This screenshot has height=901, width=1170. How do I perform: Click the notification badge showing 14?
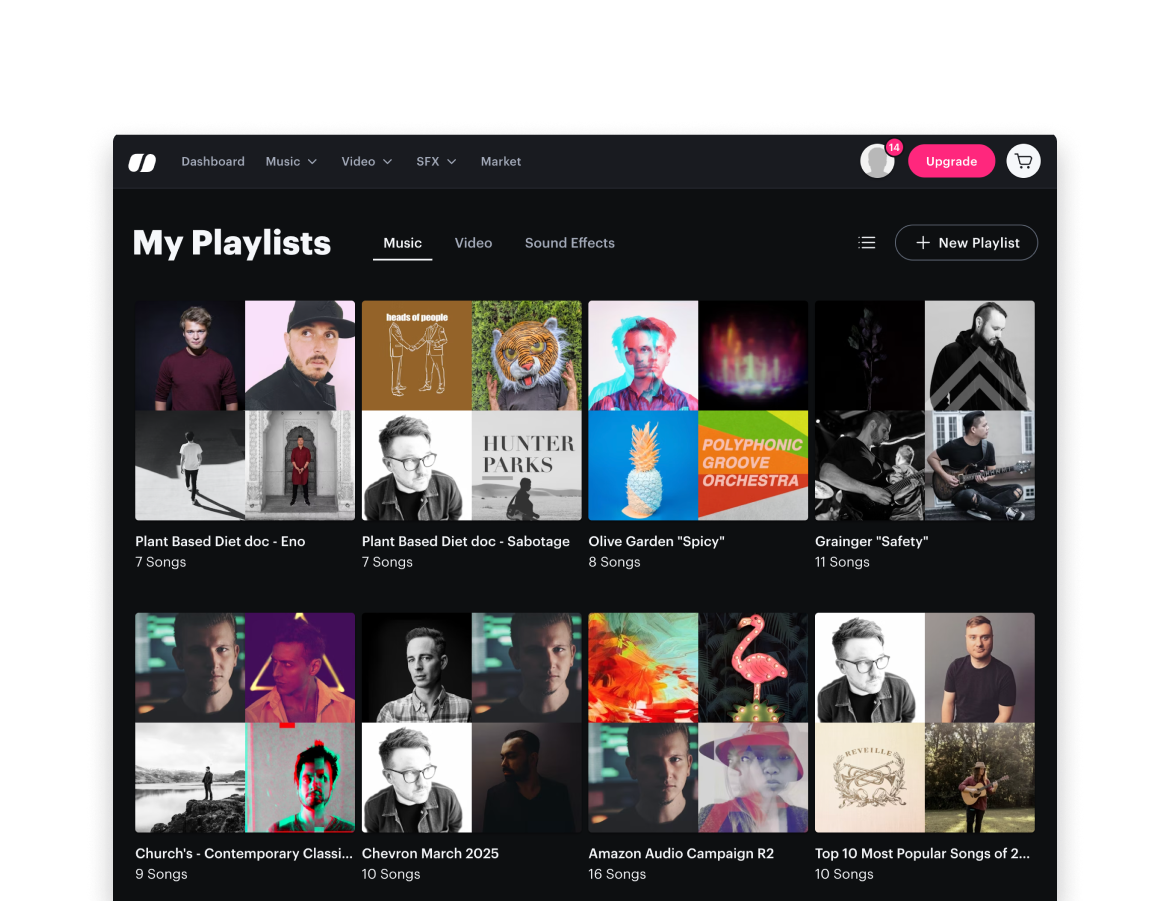click(x=894, y=147)
